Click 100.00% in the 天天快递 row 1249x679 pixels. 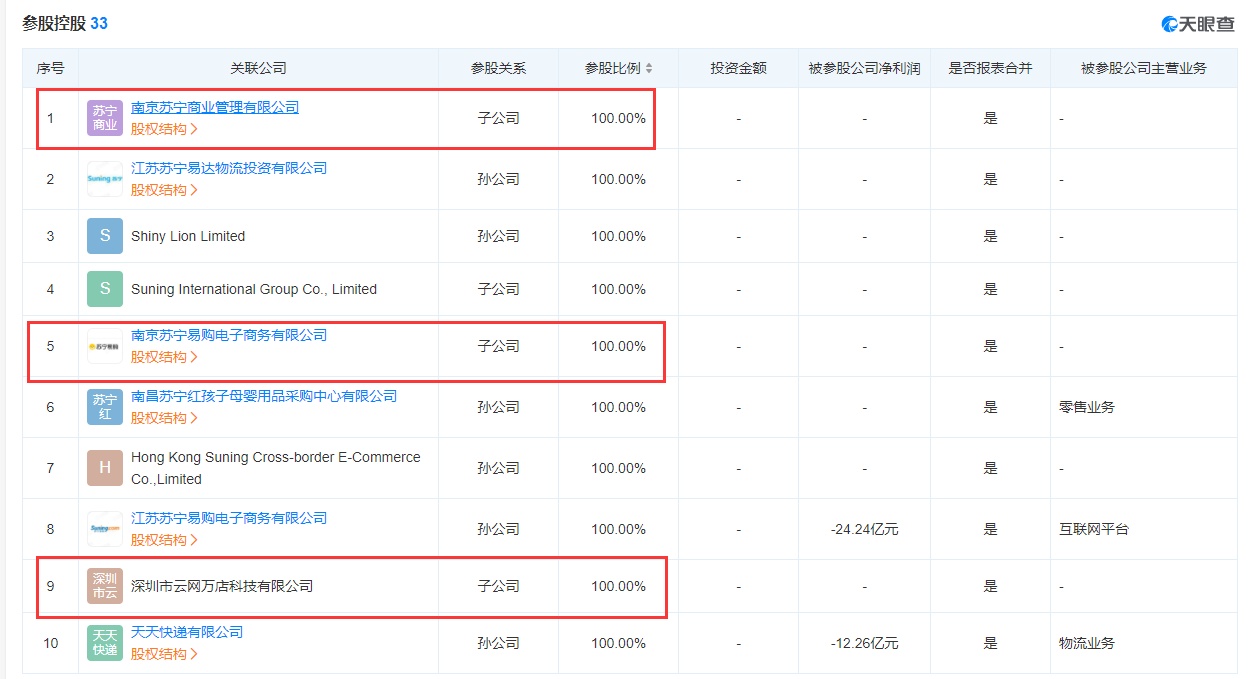click(x=618, y=643)
